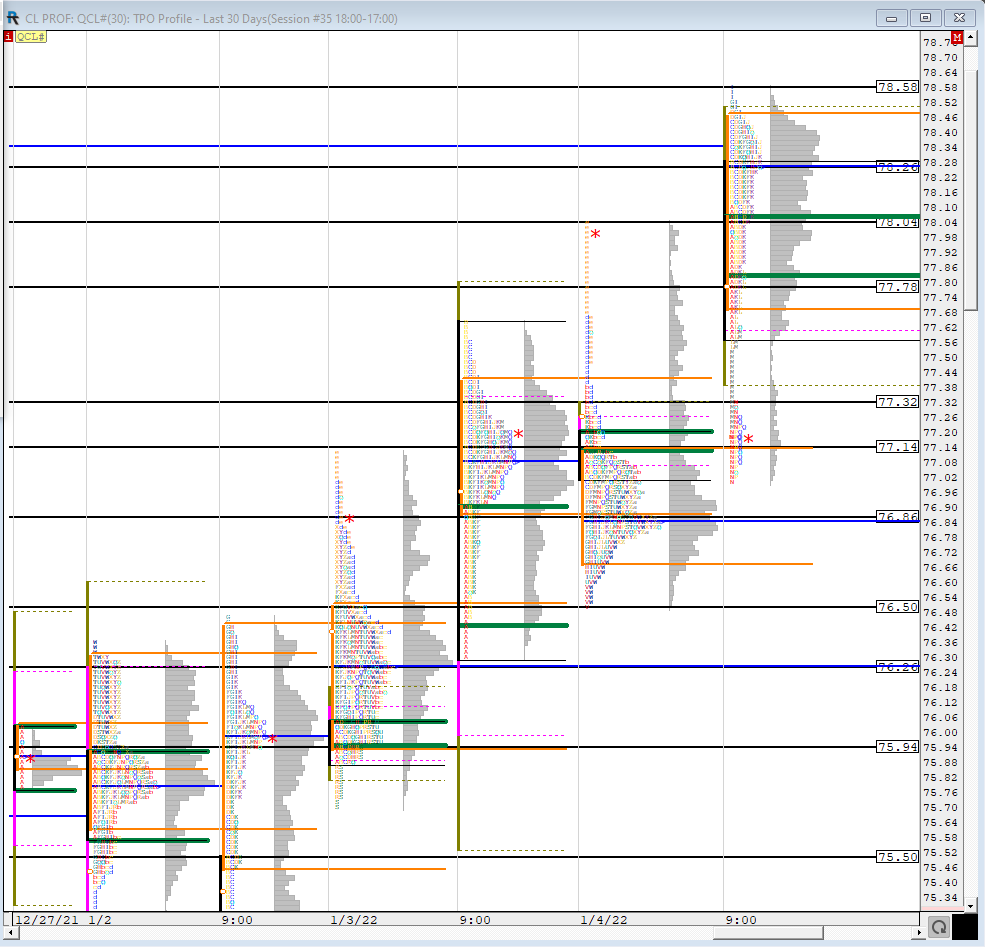Click the 76.12 price on the scale
985x947 pixels.
940,703
